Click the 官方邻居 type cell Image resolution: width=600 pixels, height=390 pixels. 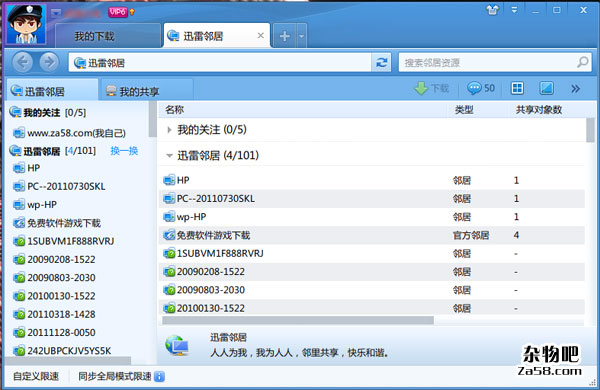pos(471,235)
